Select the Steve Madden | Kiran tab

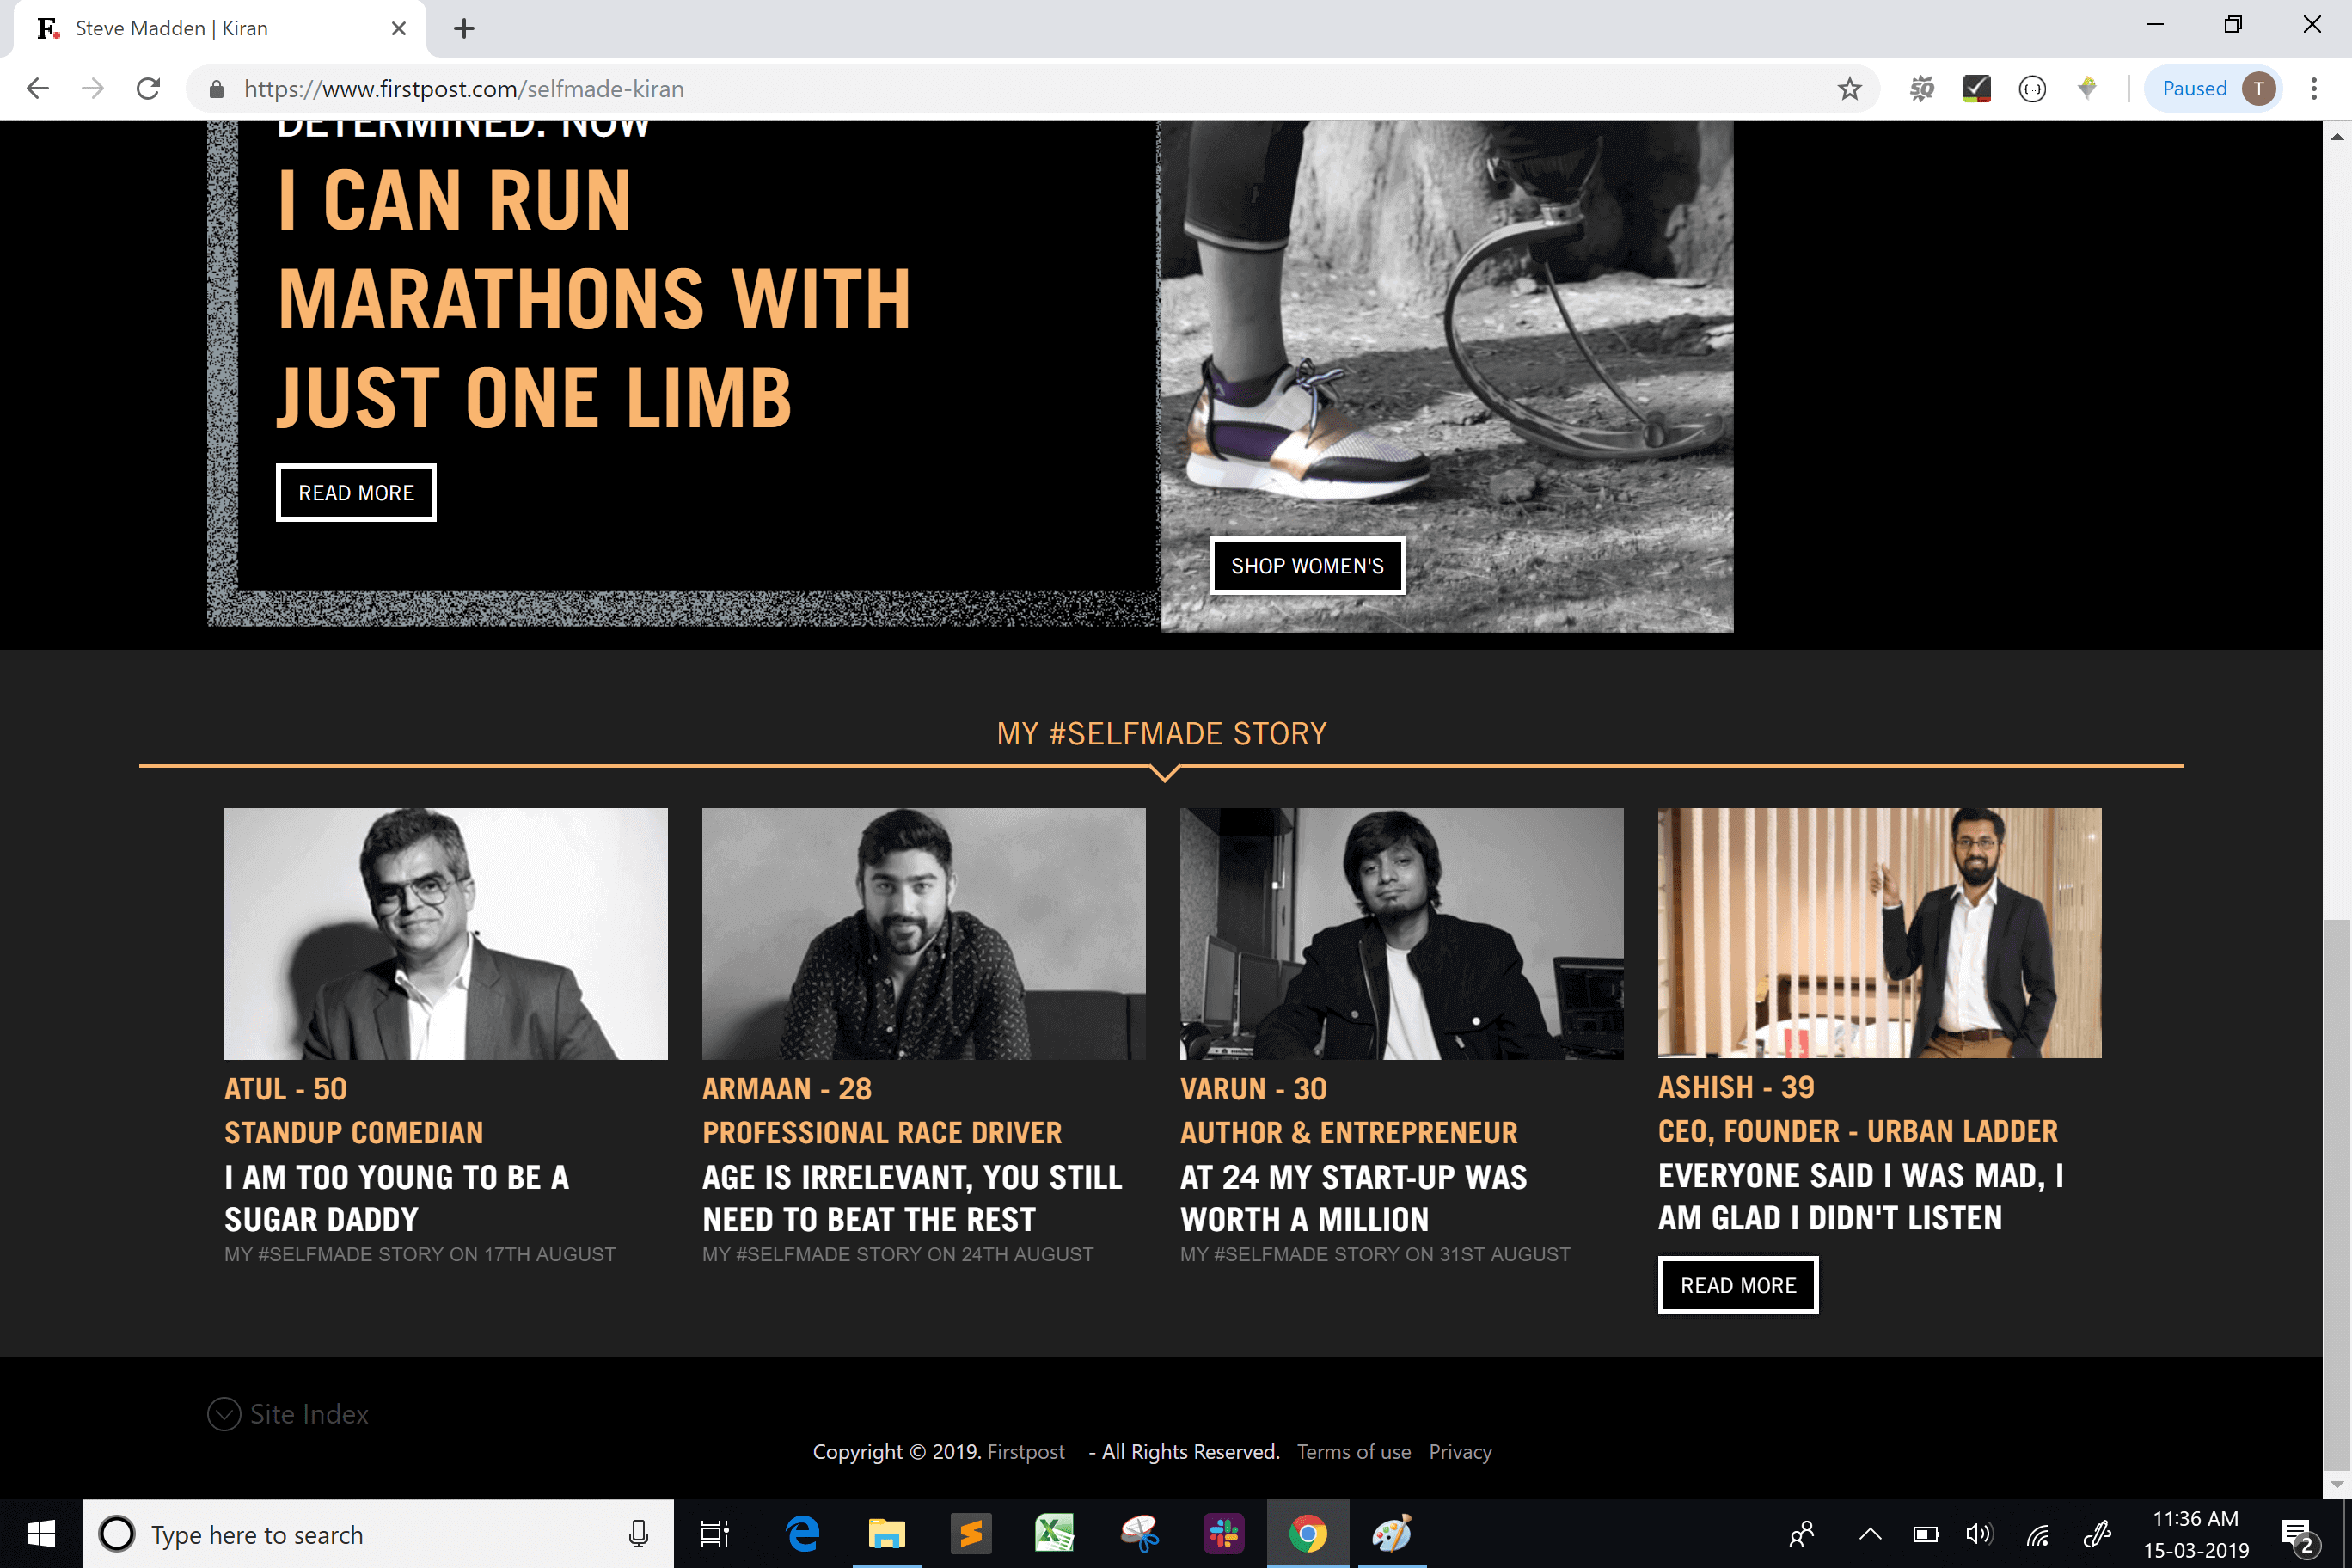pyautogui.click(x=218, y=28)
